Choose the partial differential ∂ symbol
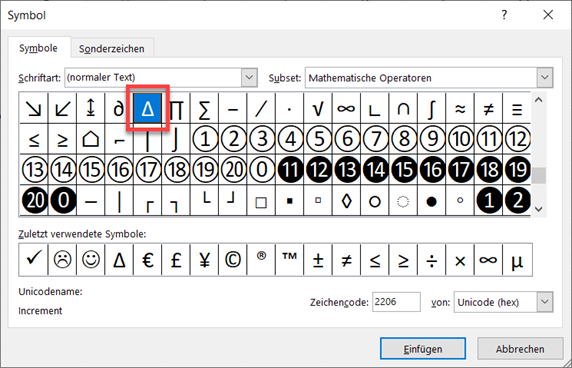Screen dimensions: 572x368 (119, 109)
